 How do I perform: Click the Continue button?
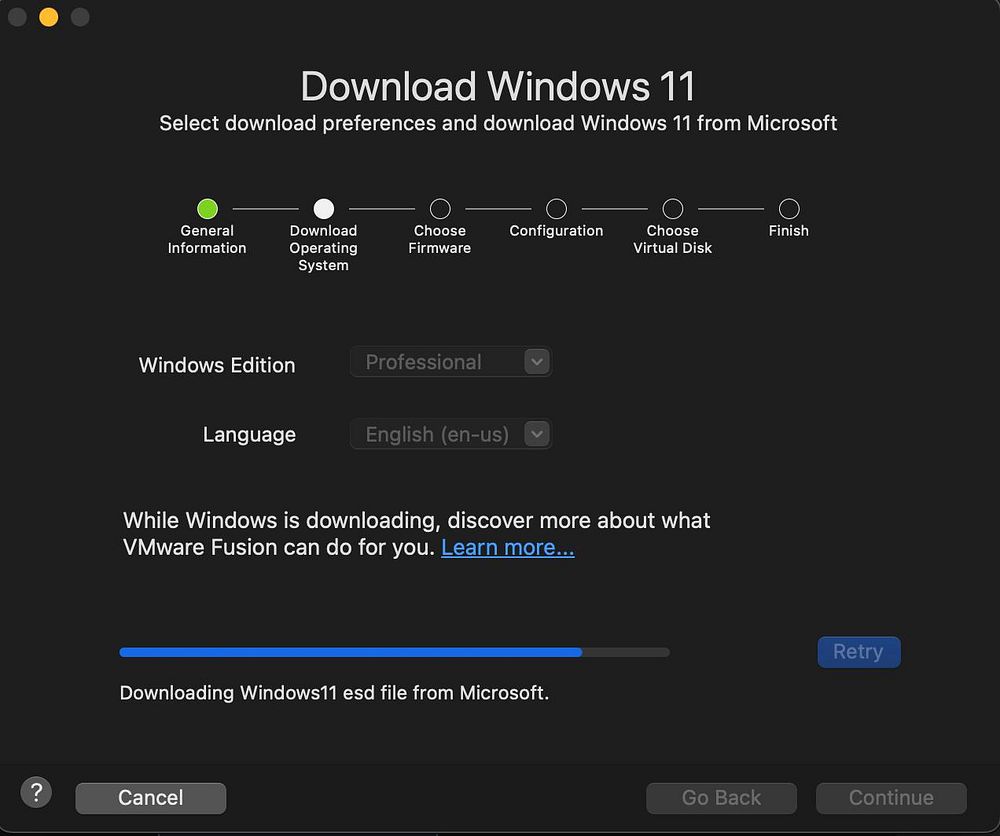point(891,798)
